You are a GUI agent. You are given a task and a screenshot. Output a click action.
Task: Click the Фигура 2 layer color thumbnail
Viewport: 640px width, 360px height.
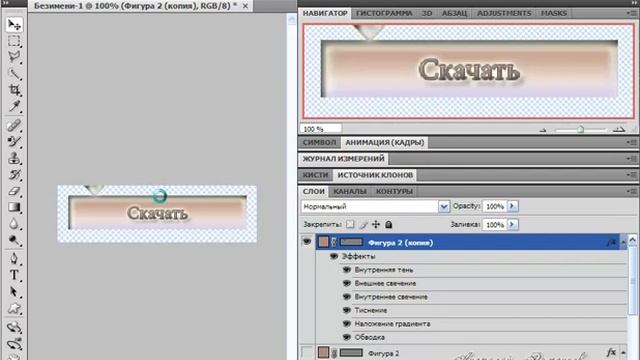323,353
